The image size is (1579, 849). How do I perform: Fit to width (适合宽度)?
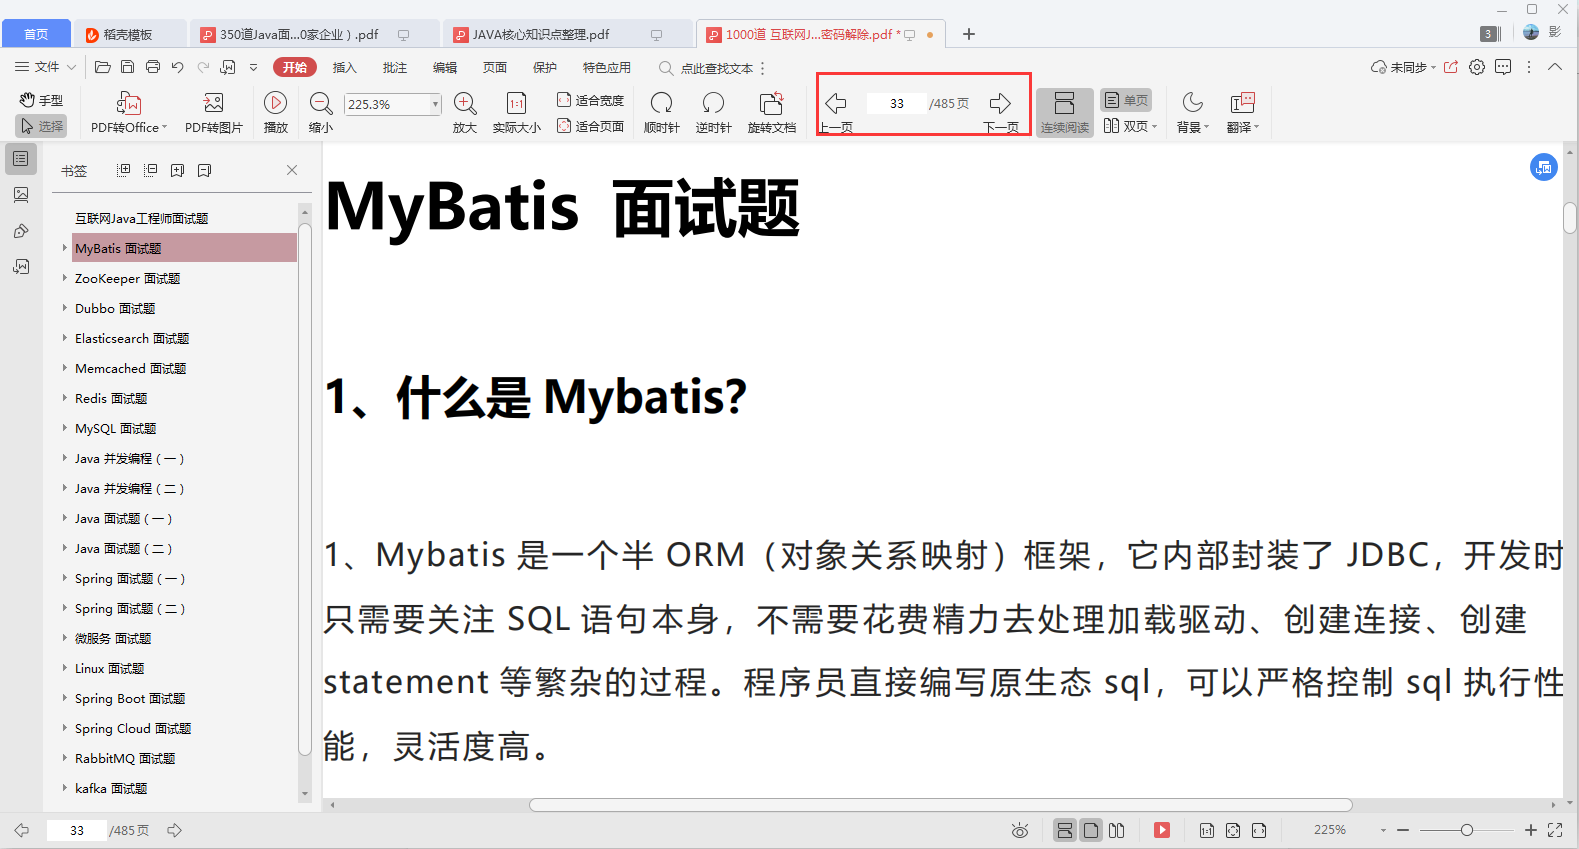pos(590,100)
